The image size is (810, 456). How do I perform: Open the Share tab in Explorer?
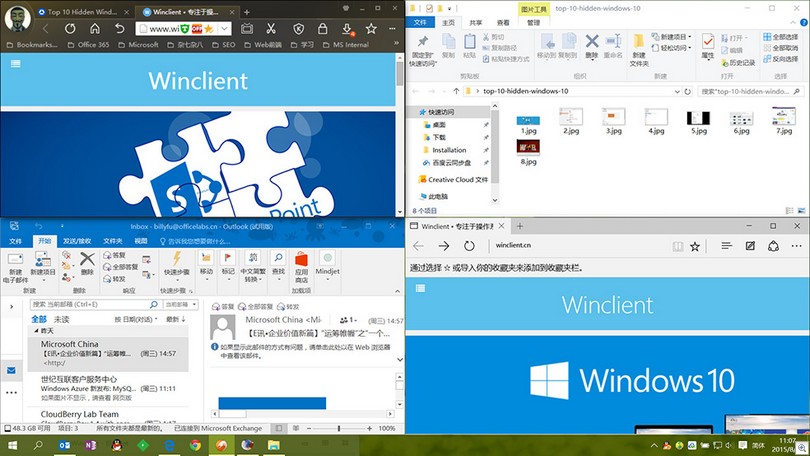[x=475, y=23]
